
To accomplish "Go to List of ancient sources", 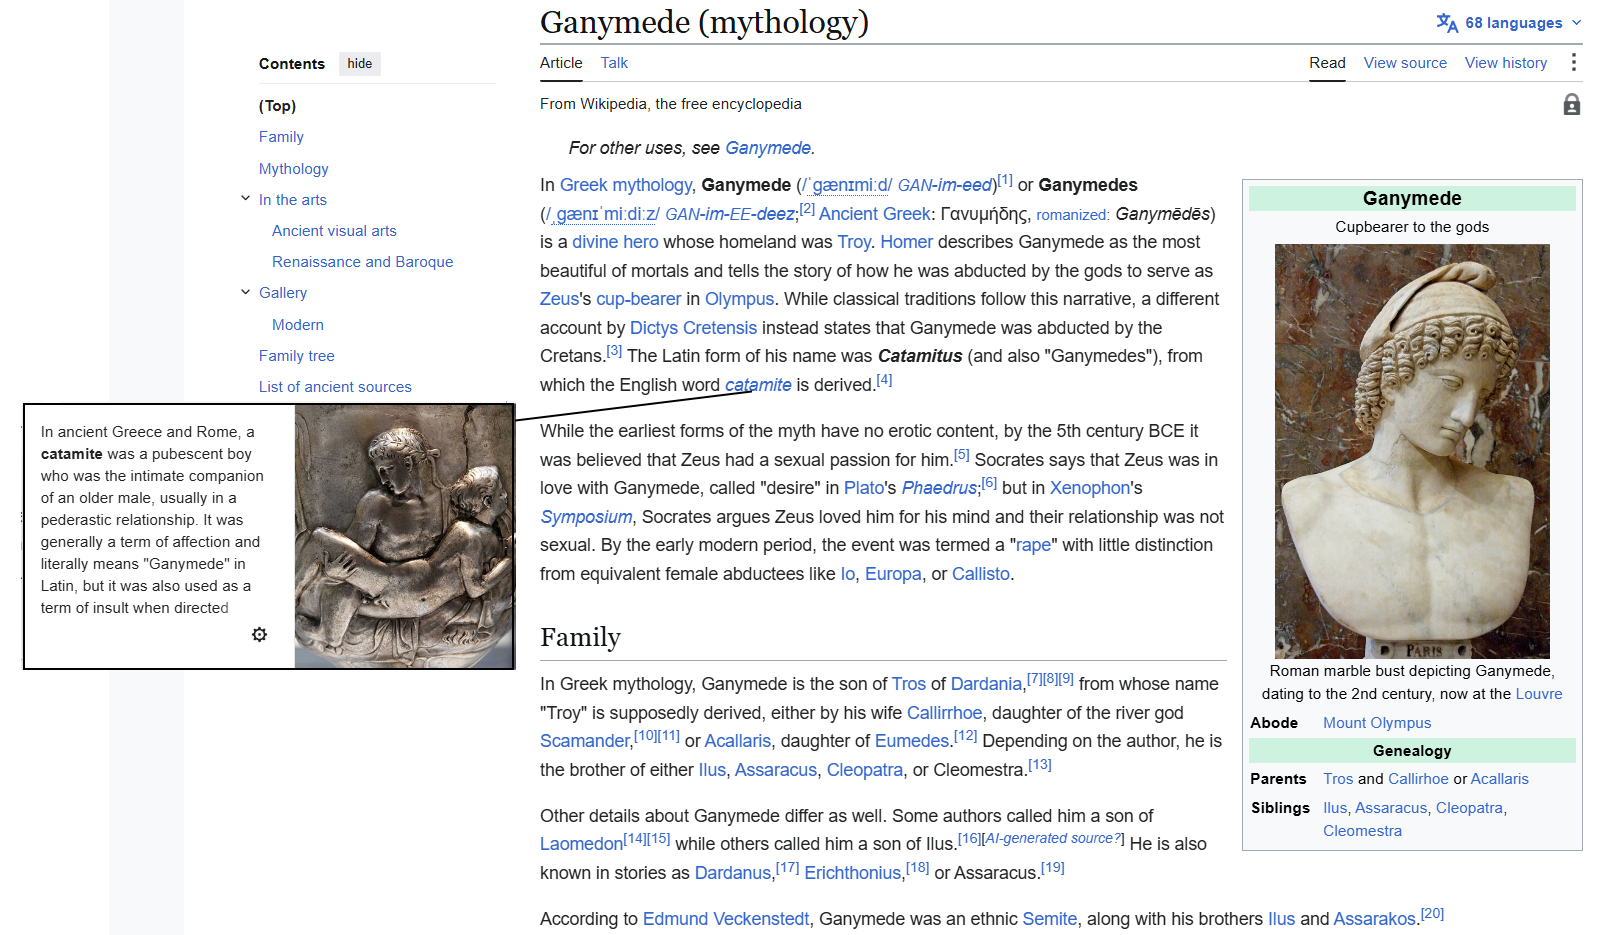I will pyautogui.click(x=335, y=387).
